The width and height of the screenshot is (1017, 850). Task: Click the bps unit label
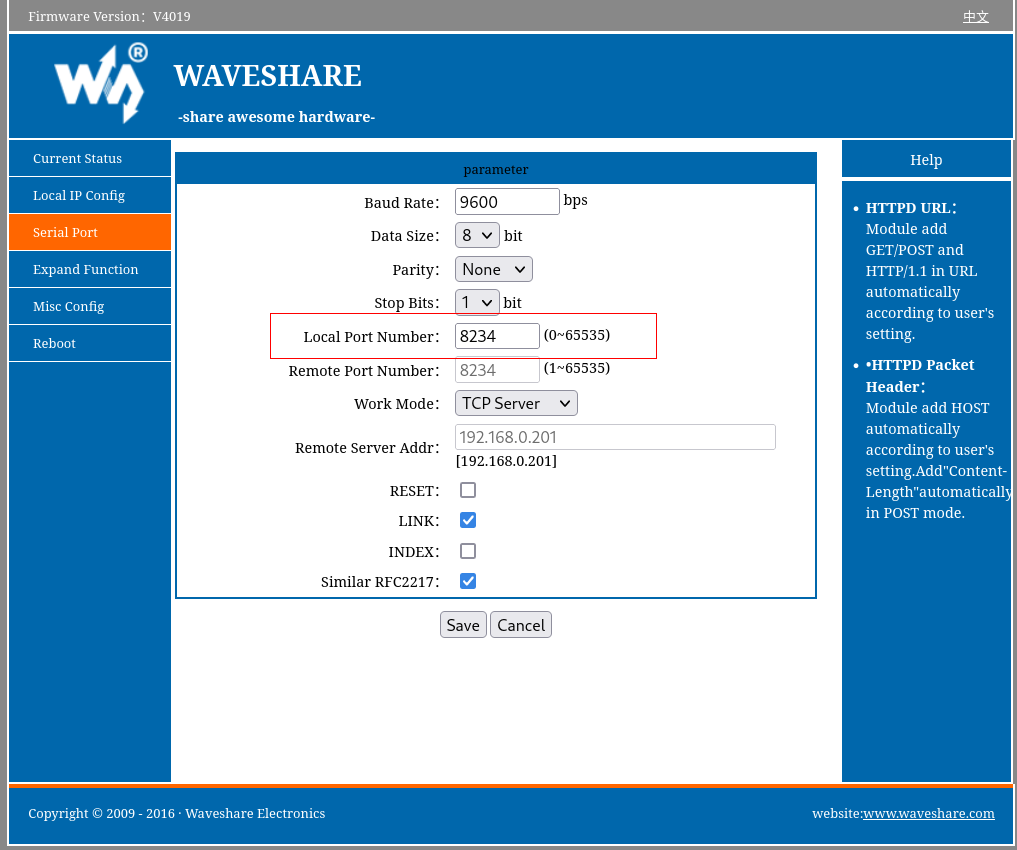point(575,200)
